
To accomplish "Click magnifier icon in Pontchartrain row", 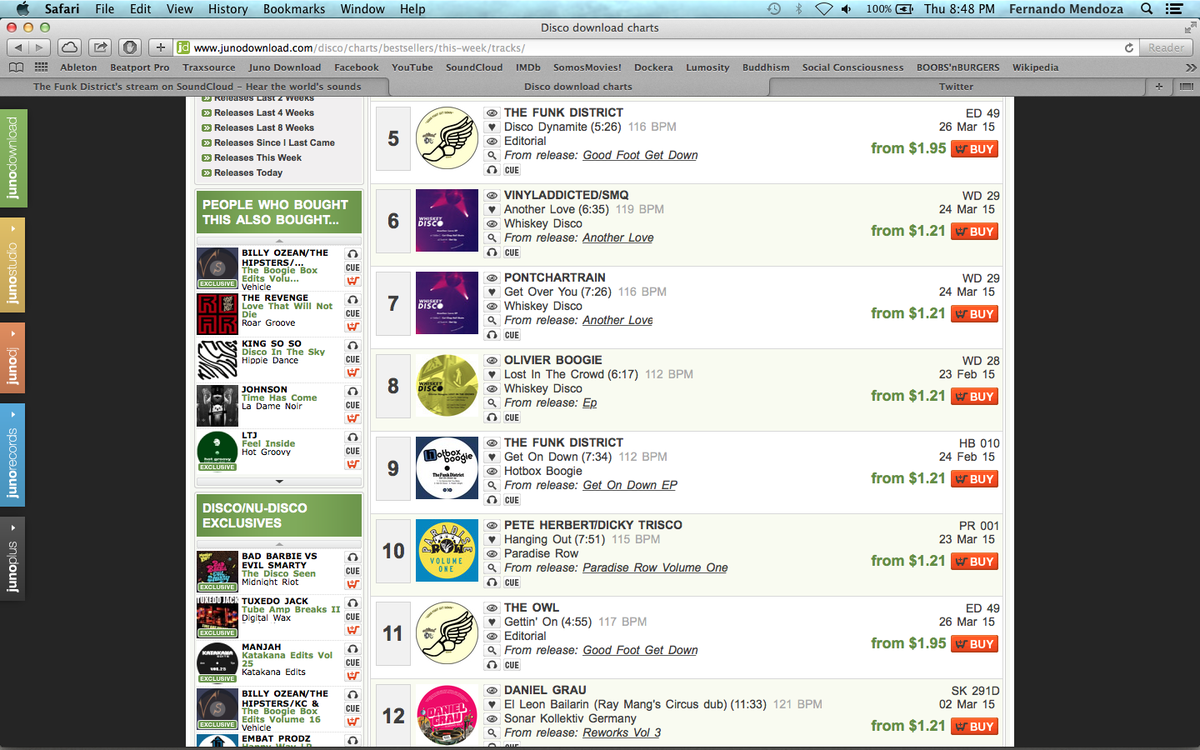I will (x=491, y=321).
